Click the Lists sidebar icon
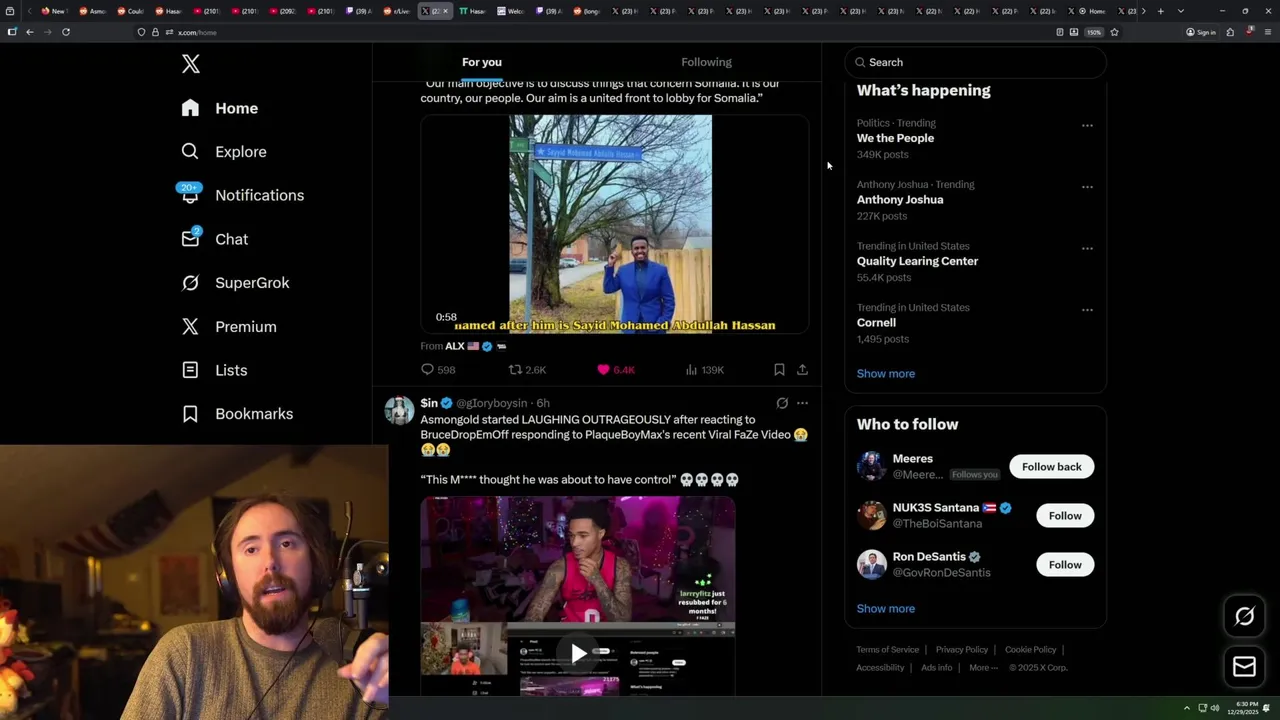 click(190, 370)
